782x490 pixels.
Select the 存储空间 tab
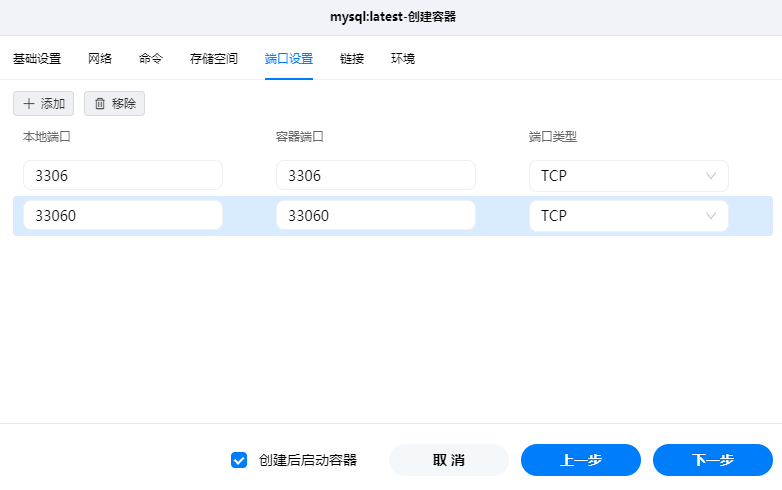click(x=213, y=59)
